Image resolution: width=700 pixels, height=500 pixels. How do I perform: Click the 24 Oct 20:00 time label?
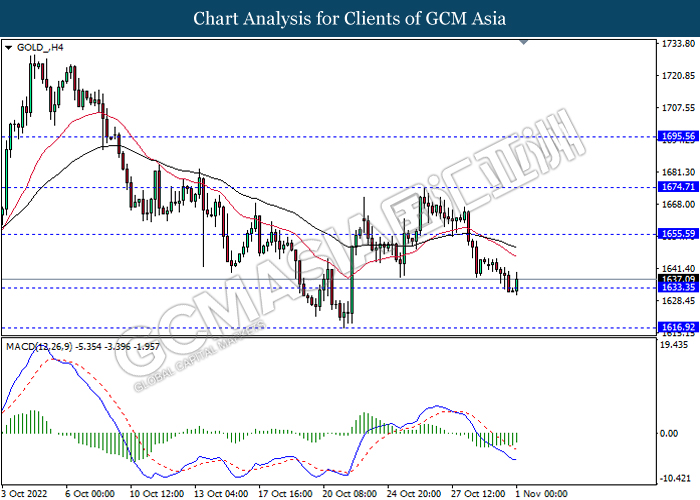click(414, 494)
